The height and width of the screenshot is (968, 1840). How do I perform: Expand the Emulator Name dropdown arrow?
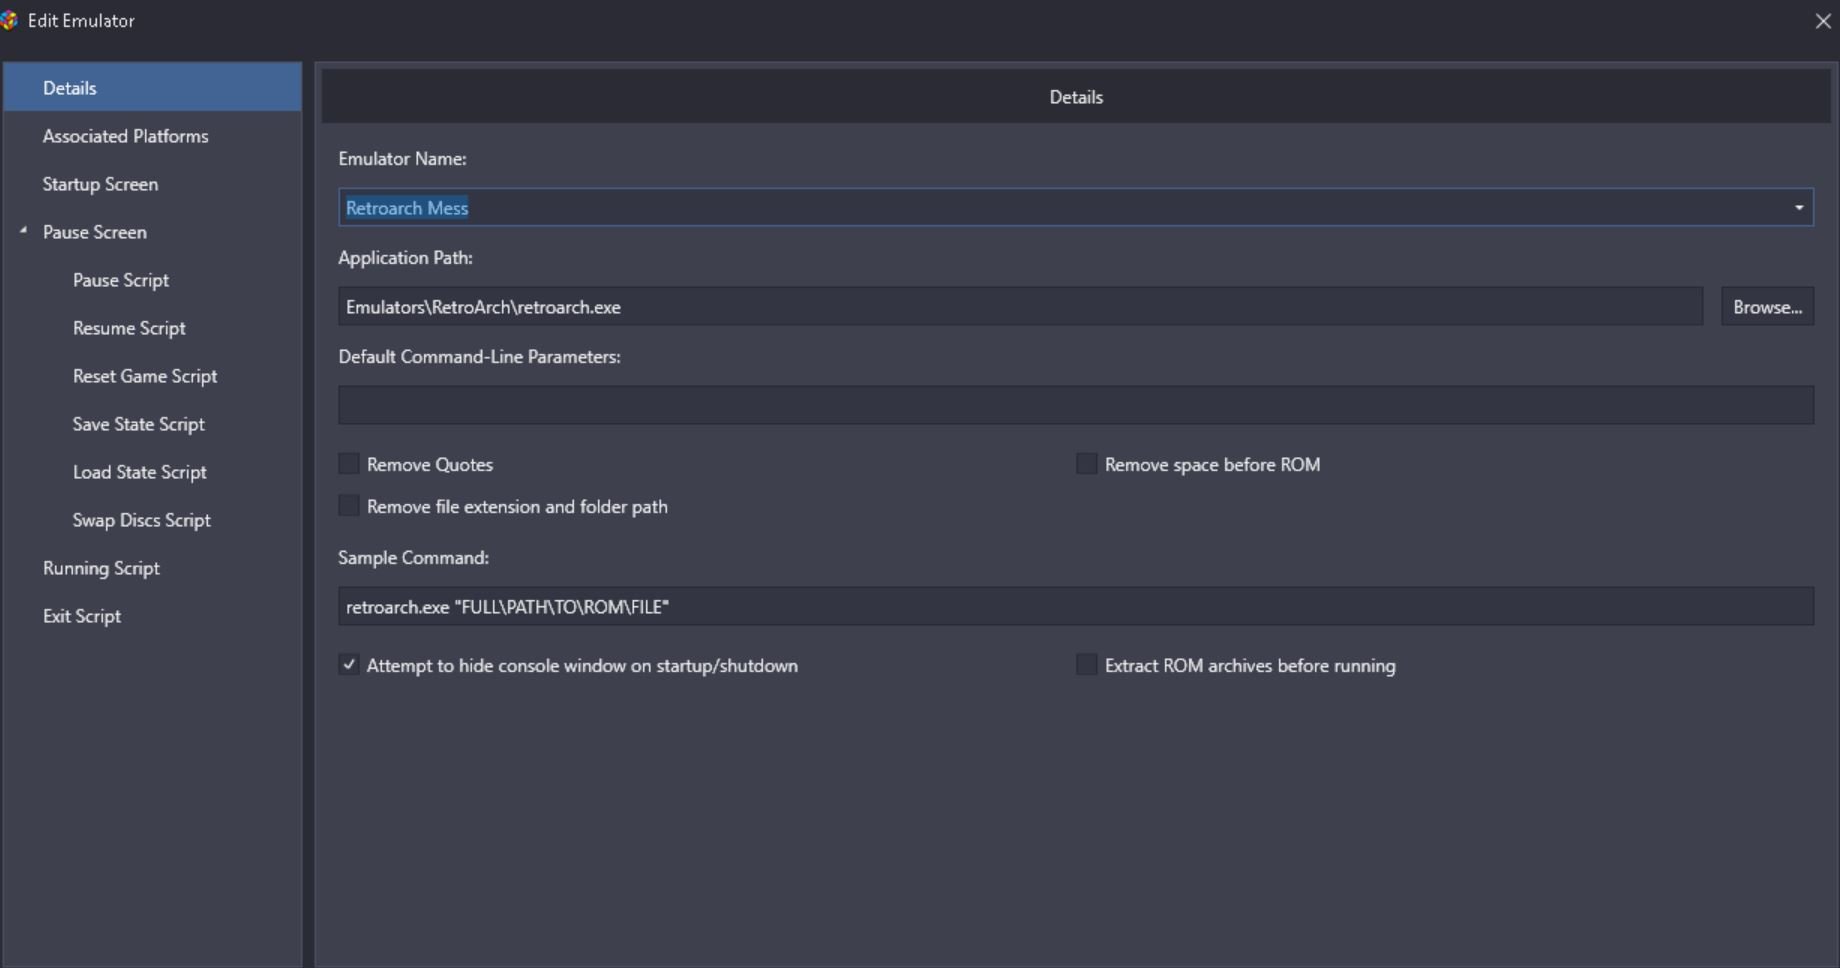click(x=1798, y=208)
